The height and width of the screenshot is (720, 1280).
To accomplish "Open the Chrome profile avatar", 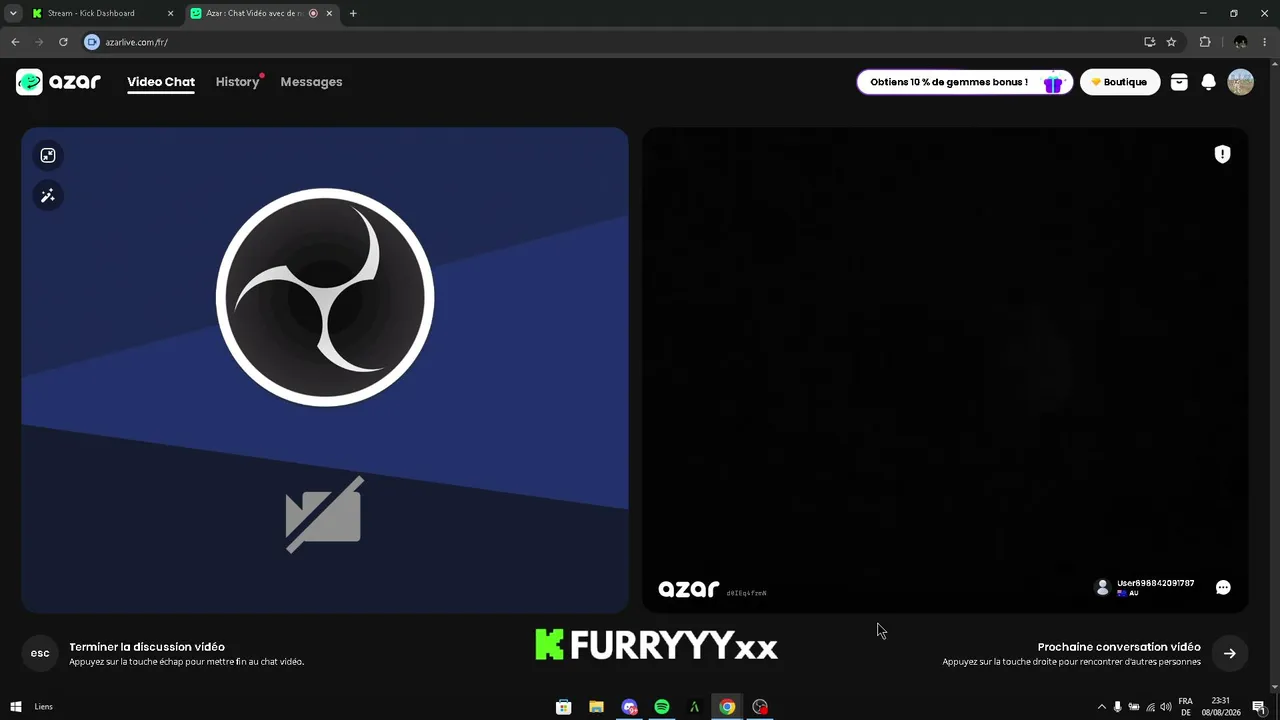I will (x=1240, y=42).
